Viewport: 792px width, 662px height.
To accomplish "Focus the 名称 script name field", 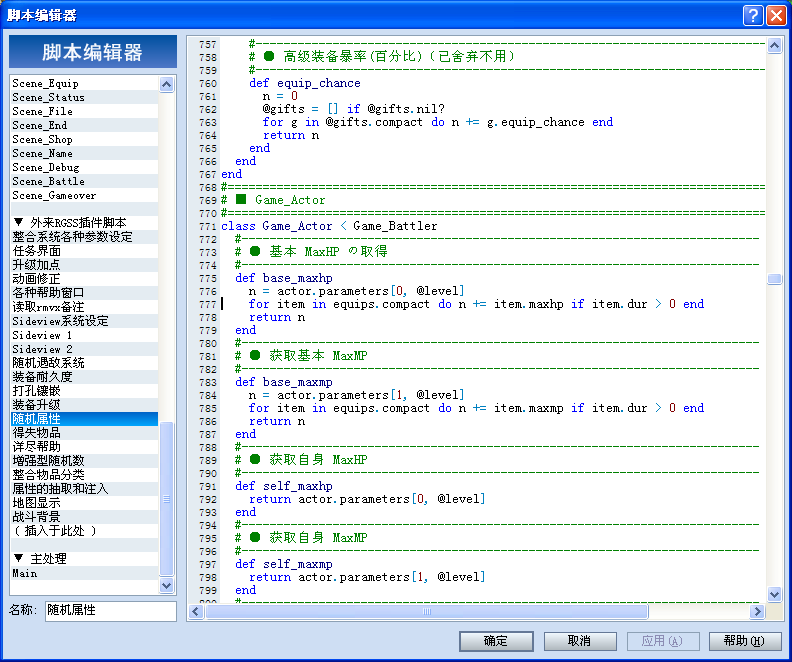I will [x=111, y=610].
